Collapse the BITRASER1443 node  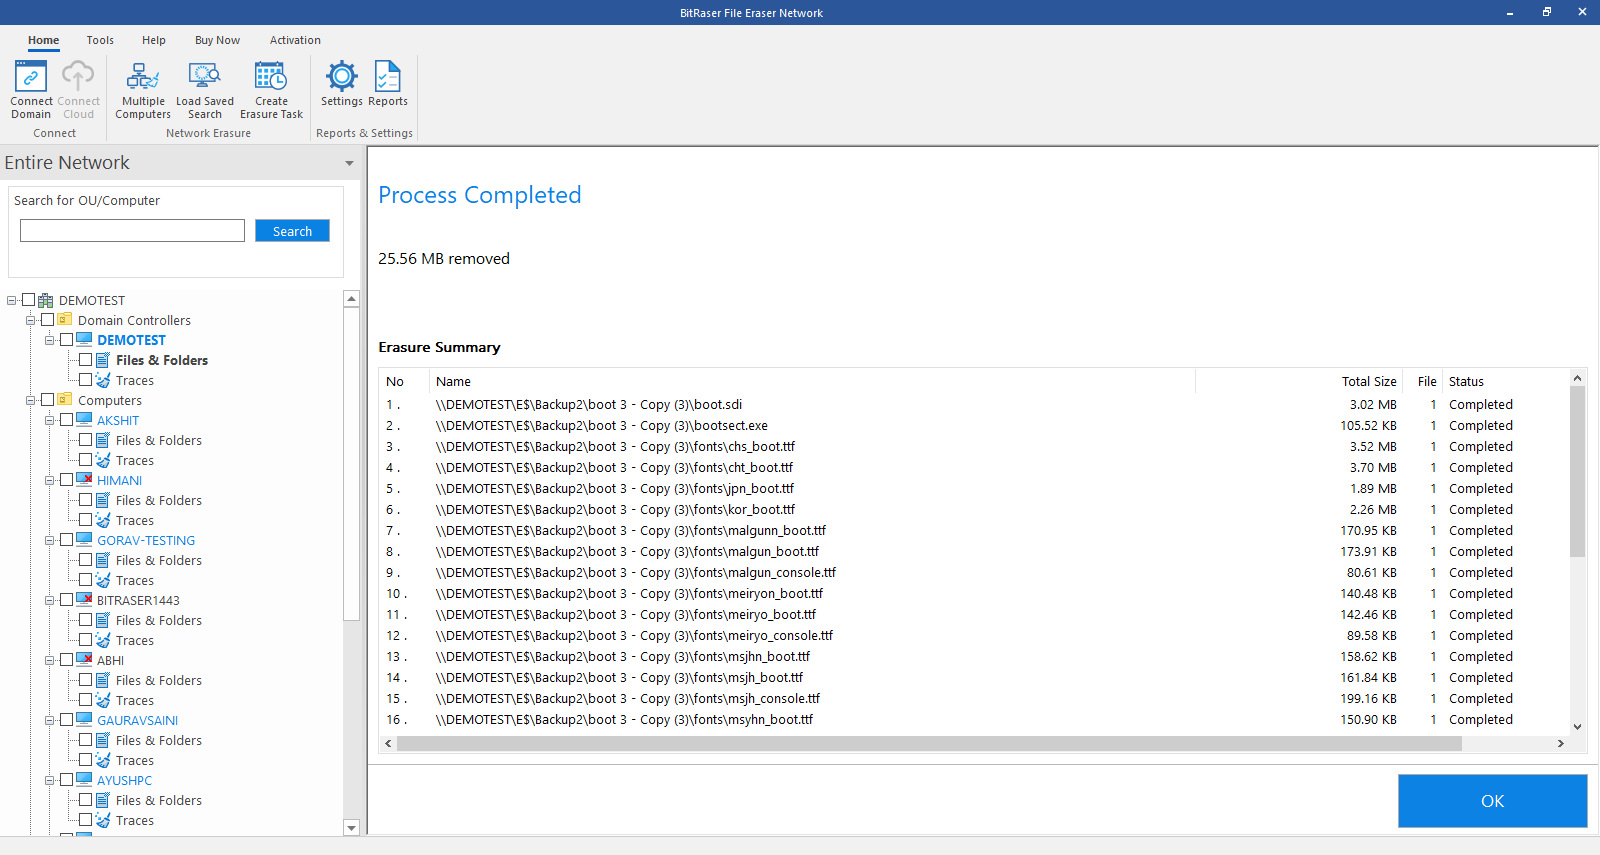click(x=50, y=600)
